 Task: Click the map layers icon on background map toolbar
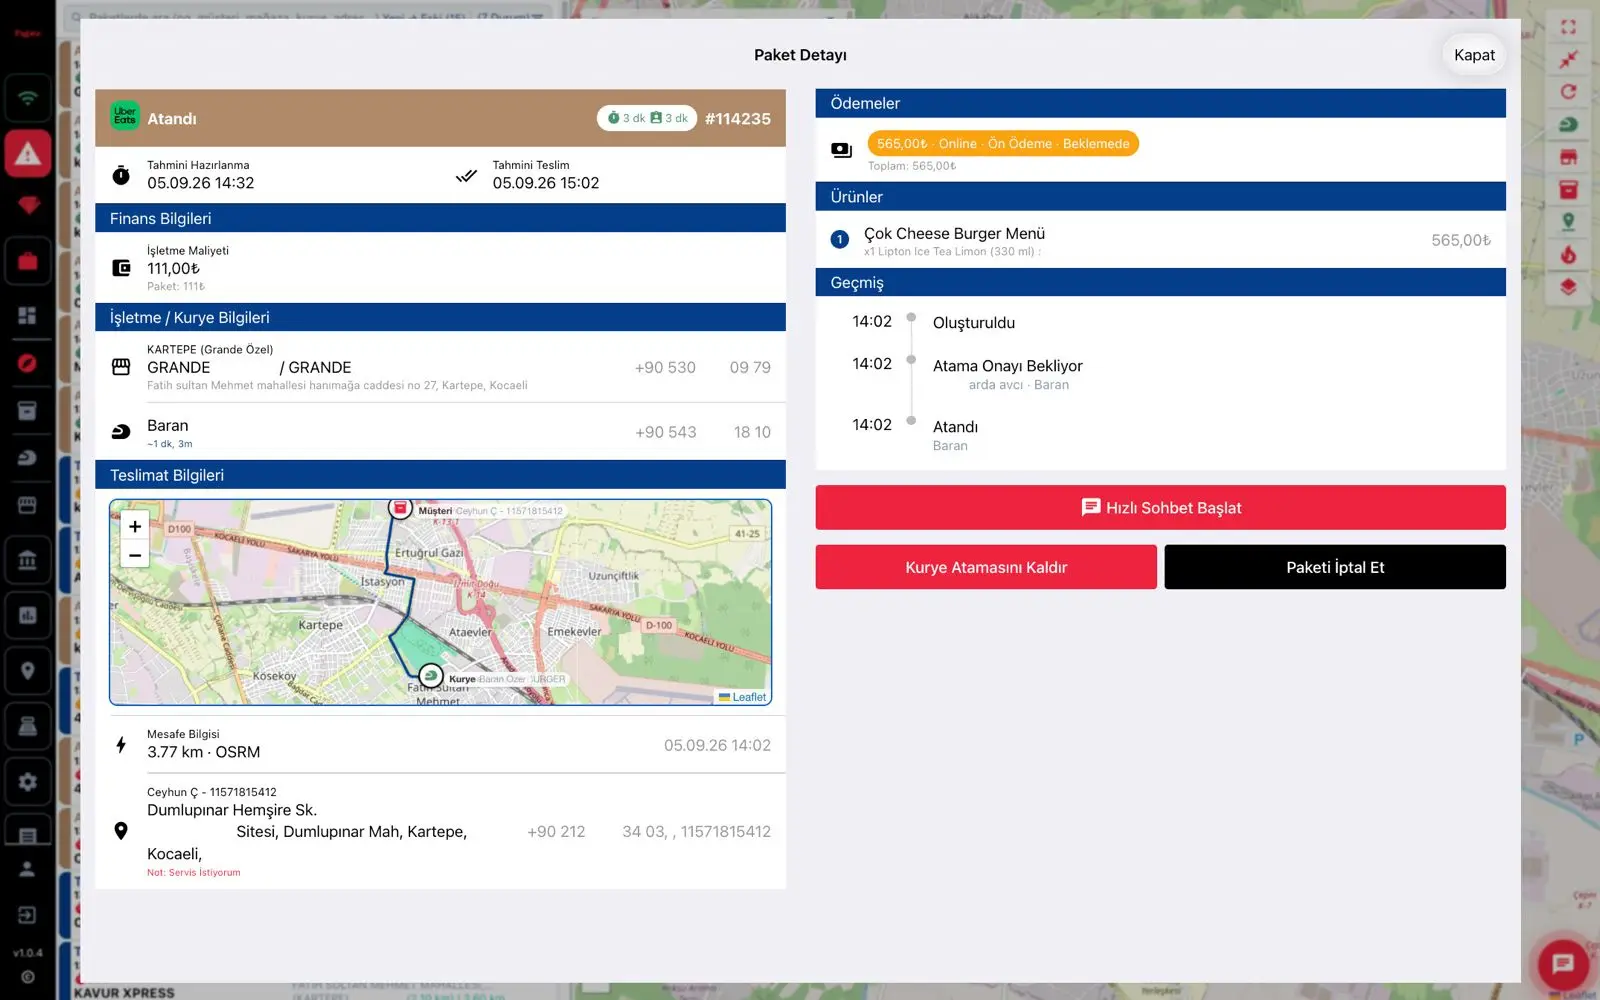click(1568, 287)
